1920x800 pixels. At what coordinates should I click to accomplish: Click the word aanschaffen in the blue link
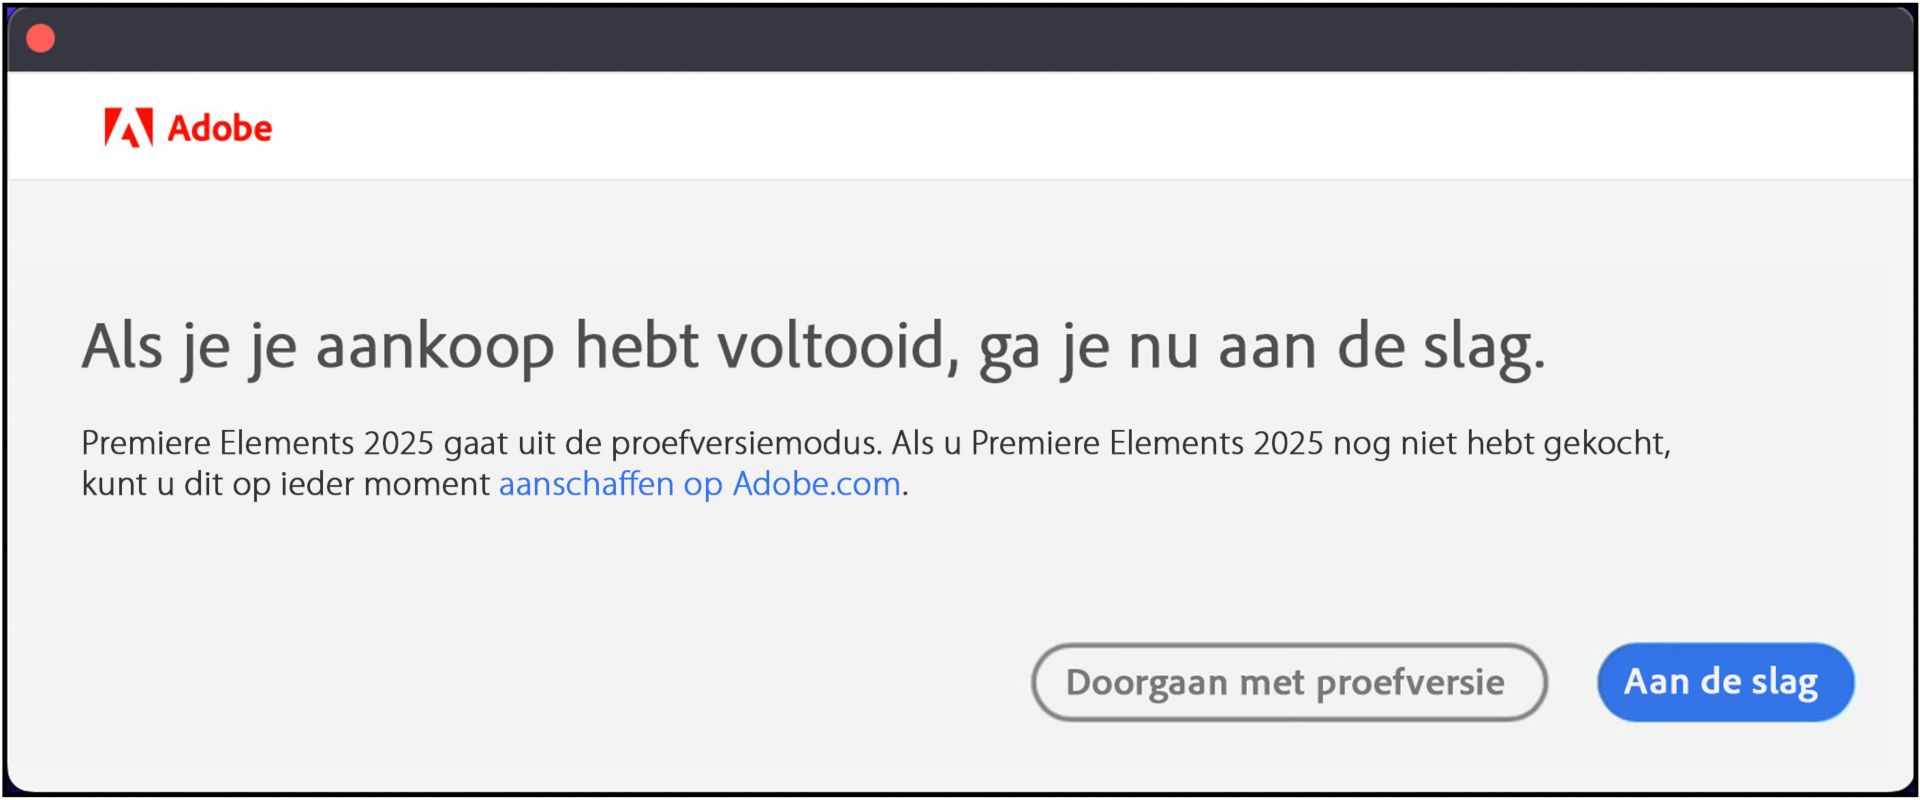point(586,484)
